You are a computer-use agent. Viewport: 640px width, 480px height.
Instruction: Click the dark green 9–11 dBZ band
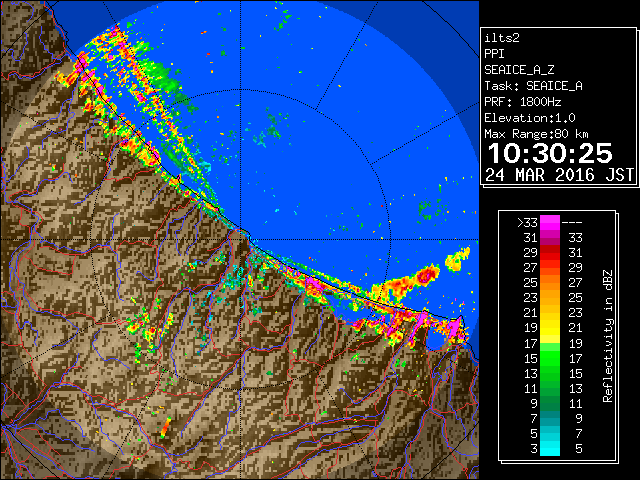pos(550,403)
